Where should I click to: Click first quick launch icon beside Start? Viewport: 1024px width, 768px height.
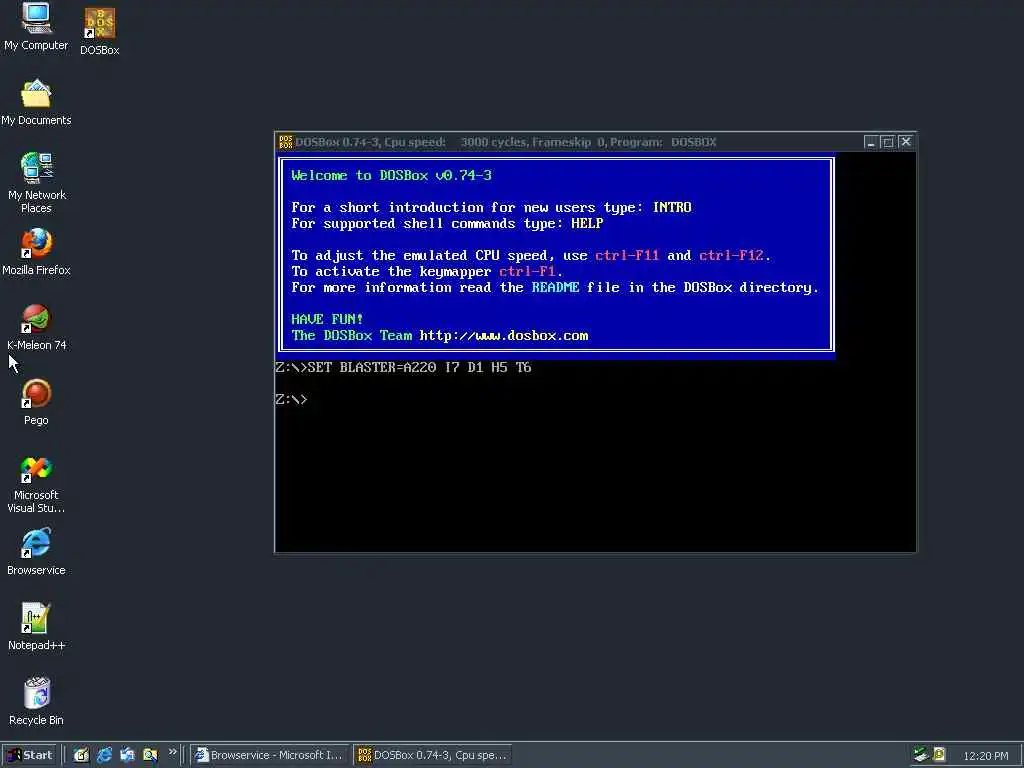81,755
